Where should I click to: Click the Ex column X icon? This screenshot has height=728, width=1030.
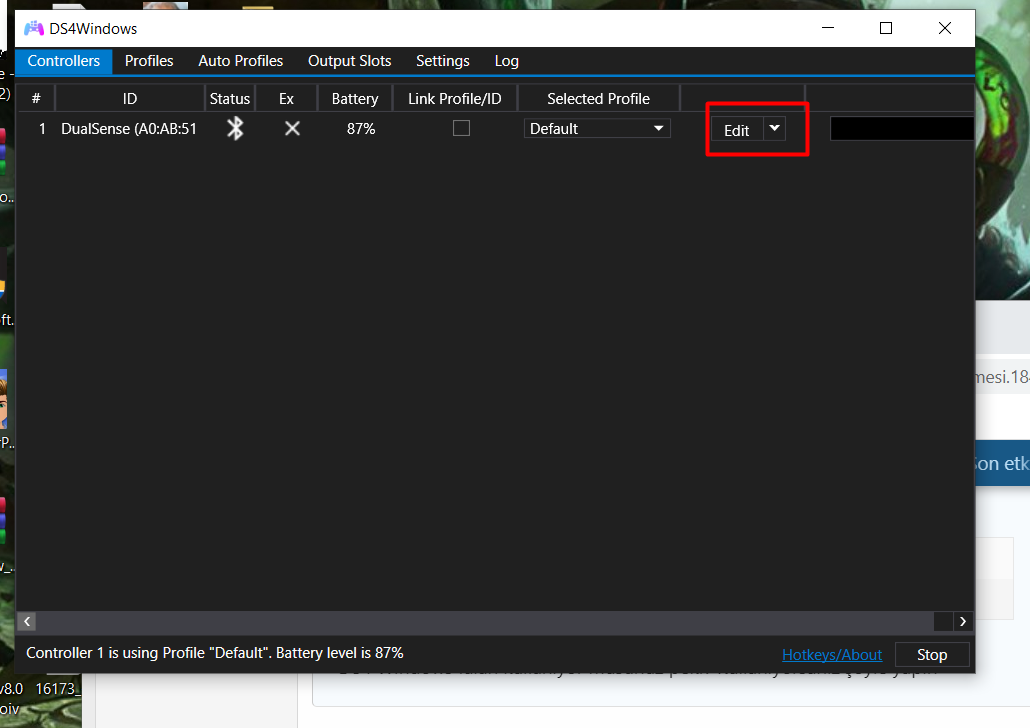pyautogui.click(x=292, y=128)
